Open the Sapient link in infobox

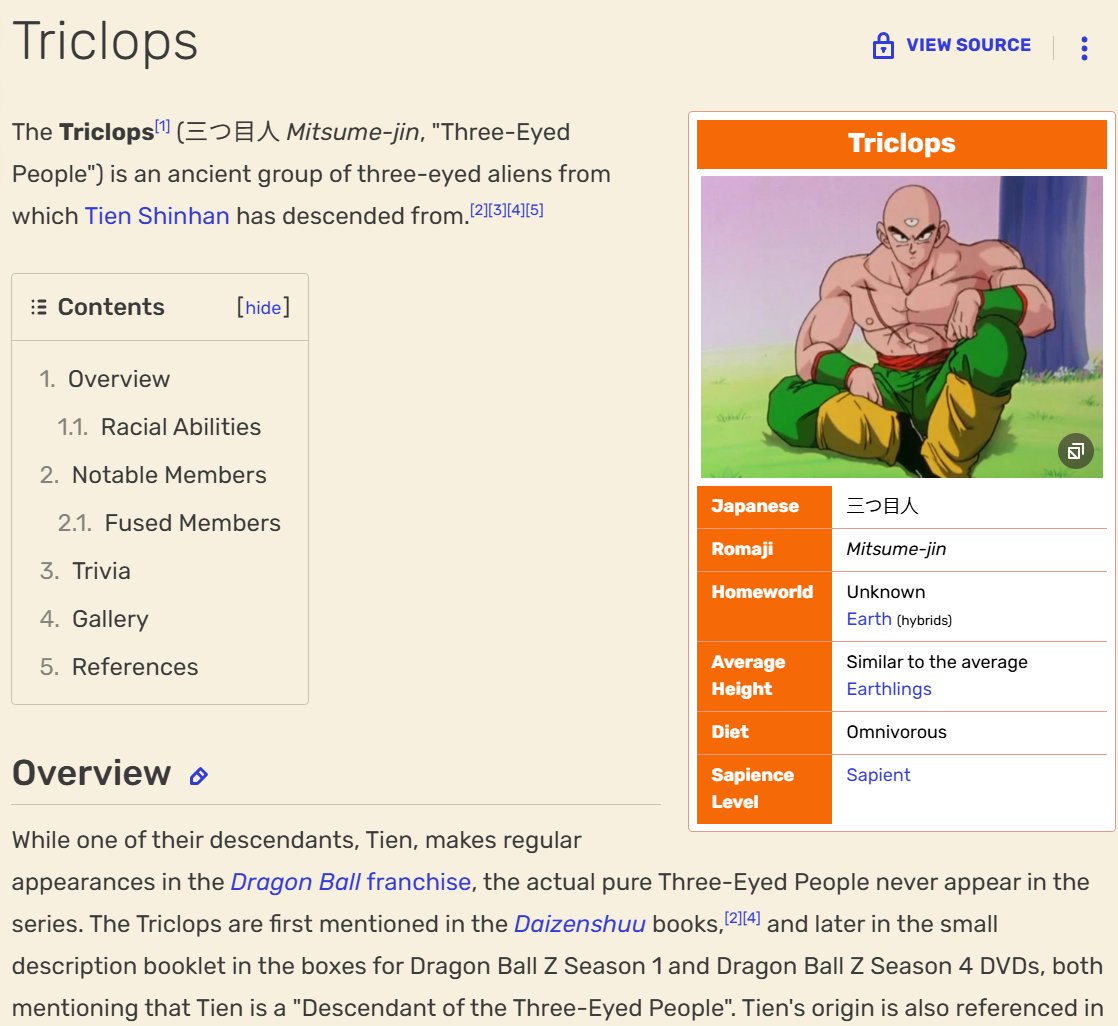(x=878, y=774)
